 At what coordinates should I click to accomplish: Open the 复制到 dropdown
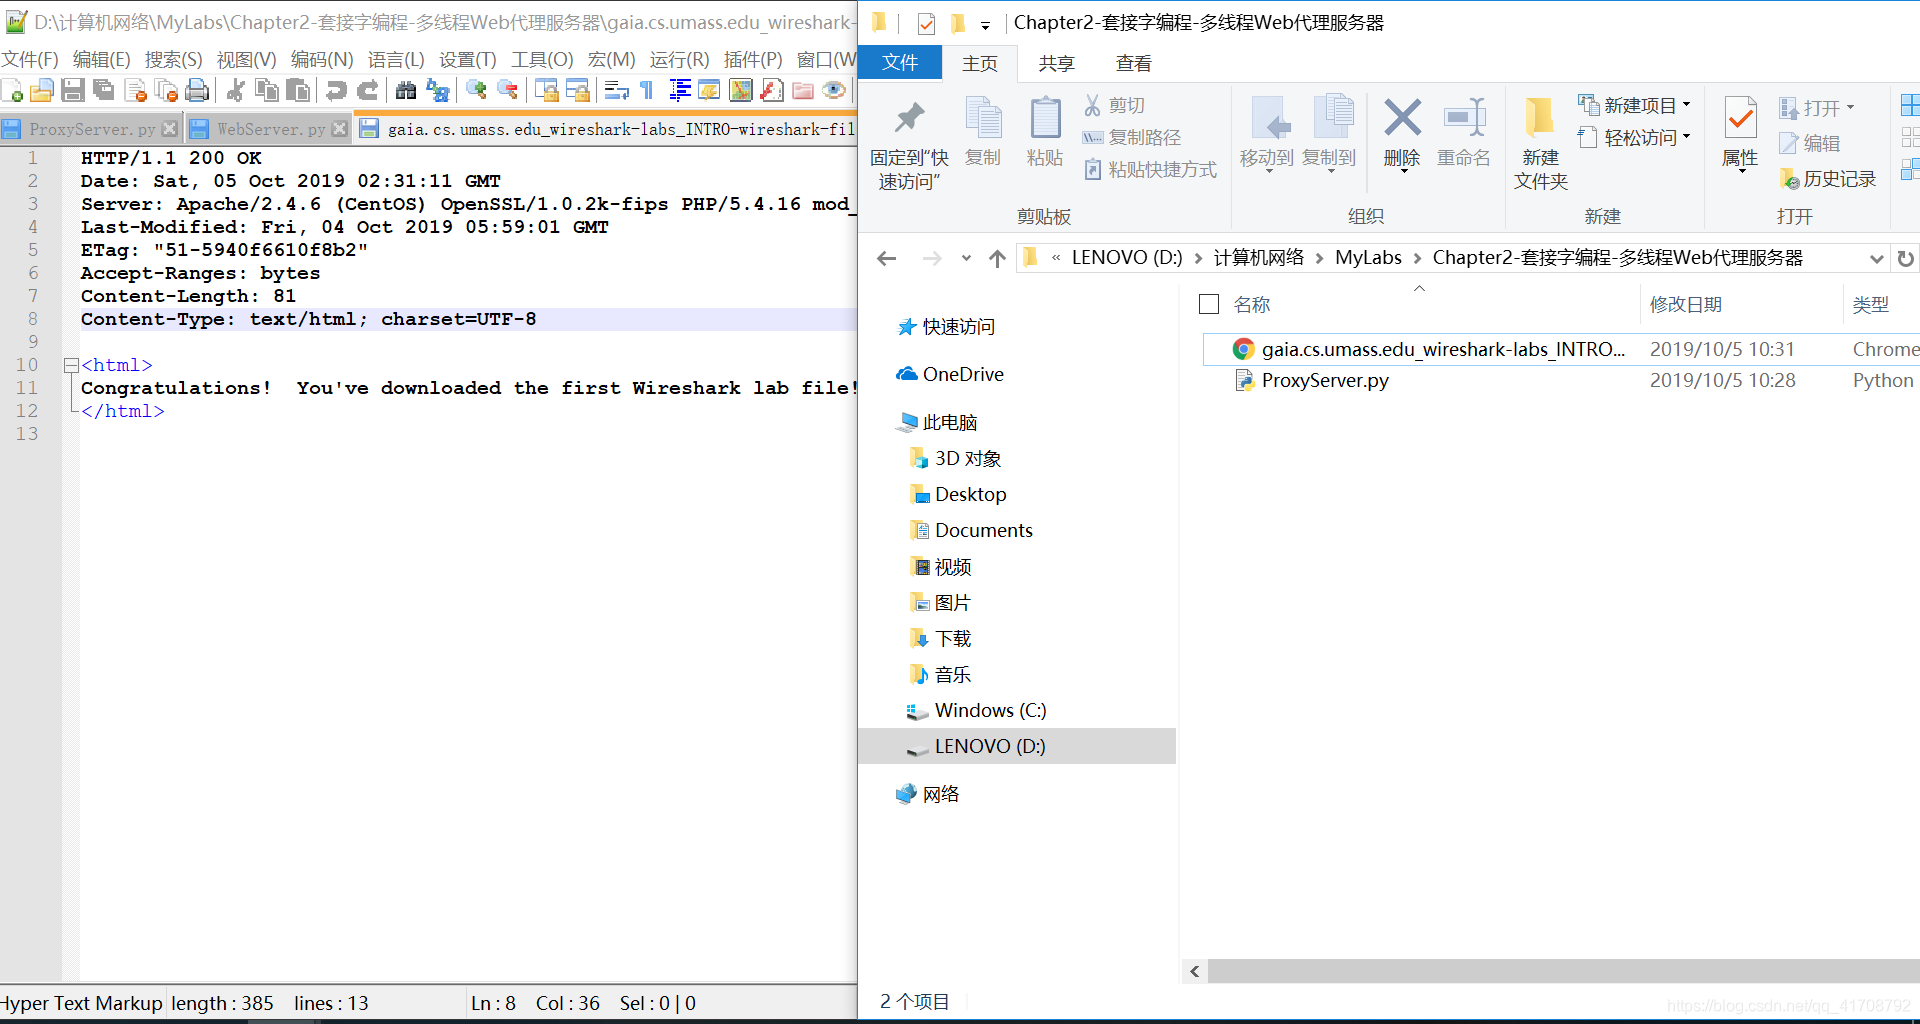[1329, 134]
